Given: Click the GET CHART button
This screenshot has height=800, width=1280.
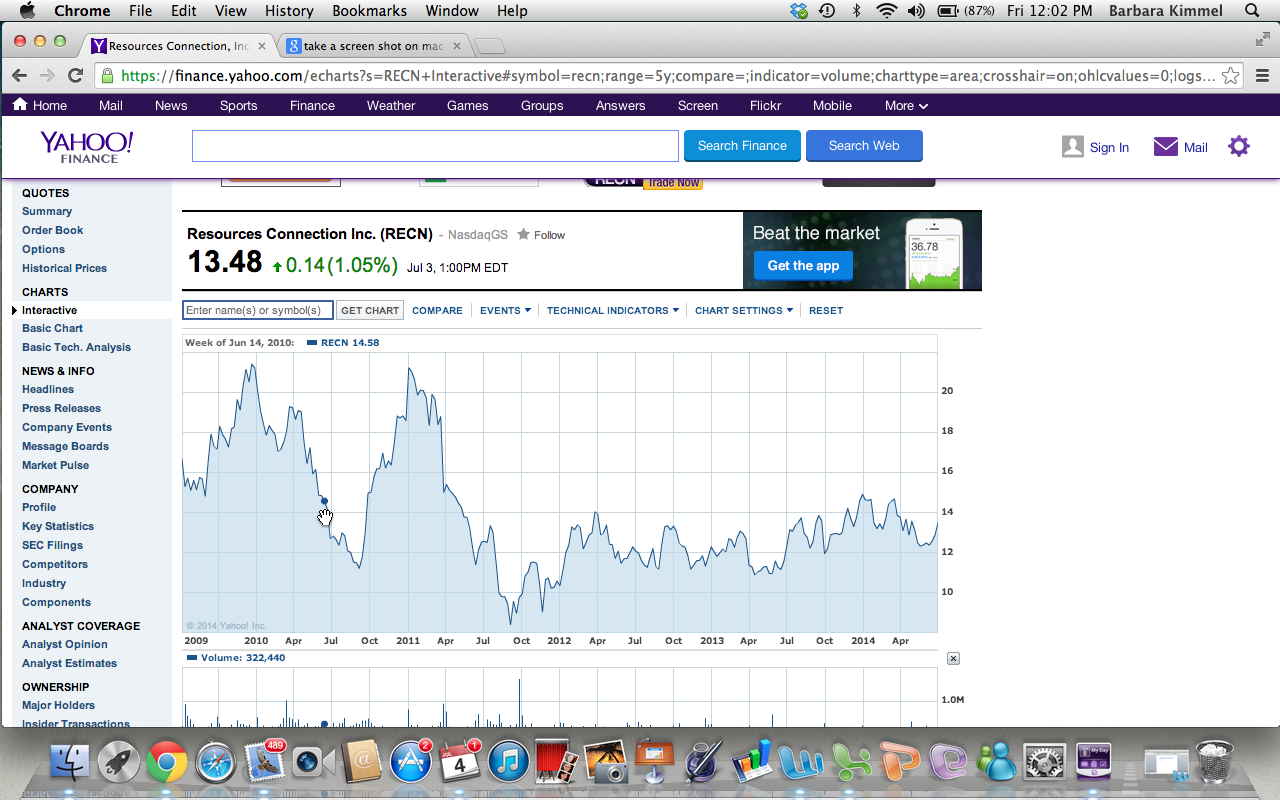Looking at the screenshot, I should (370, 310).
